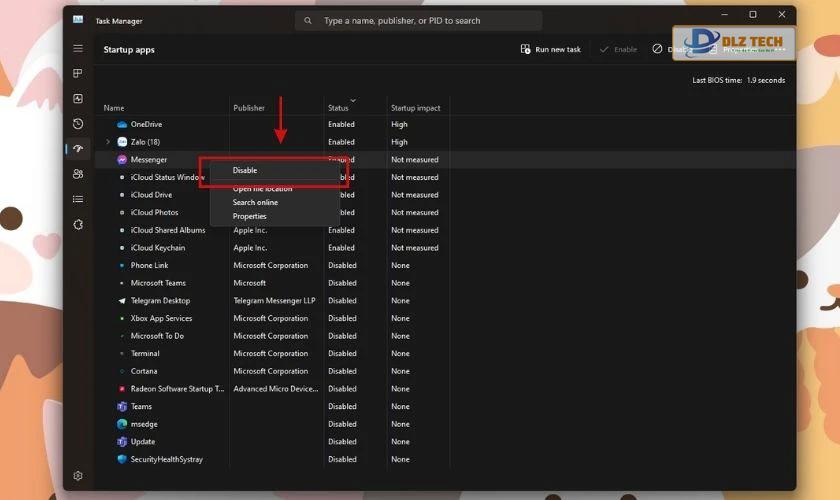Focus the name, publisher, or PID search box
Image resolution: width=840 pixels, height=500 pixels.
(x=418, y=21)
